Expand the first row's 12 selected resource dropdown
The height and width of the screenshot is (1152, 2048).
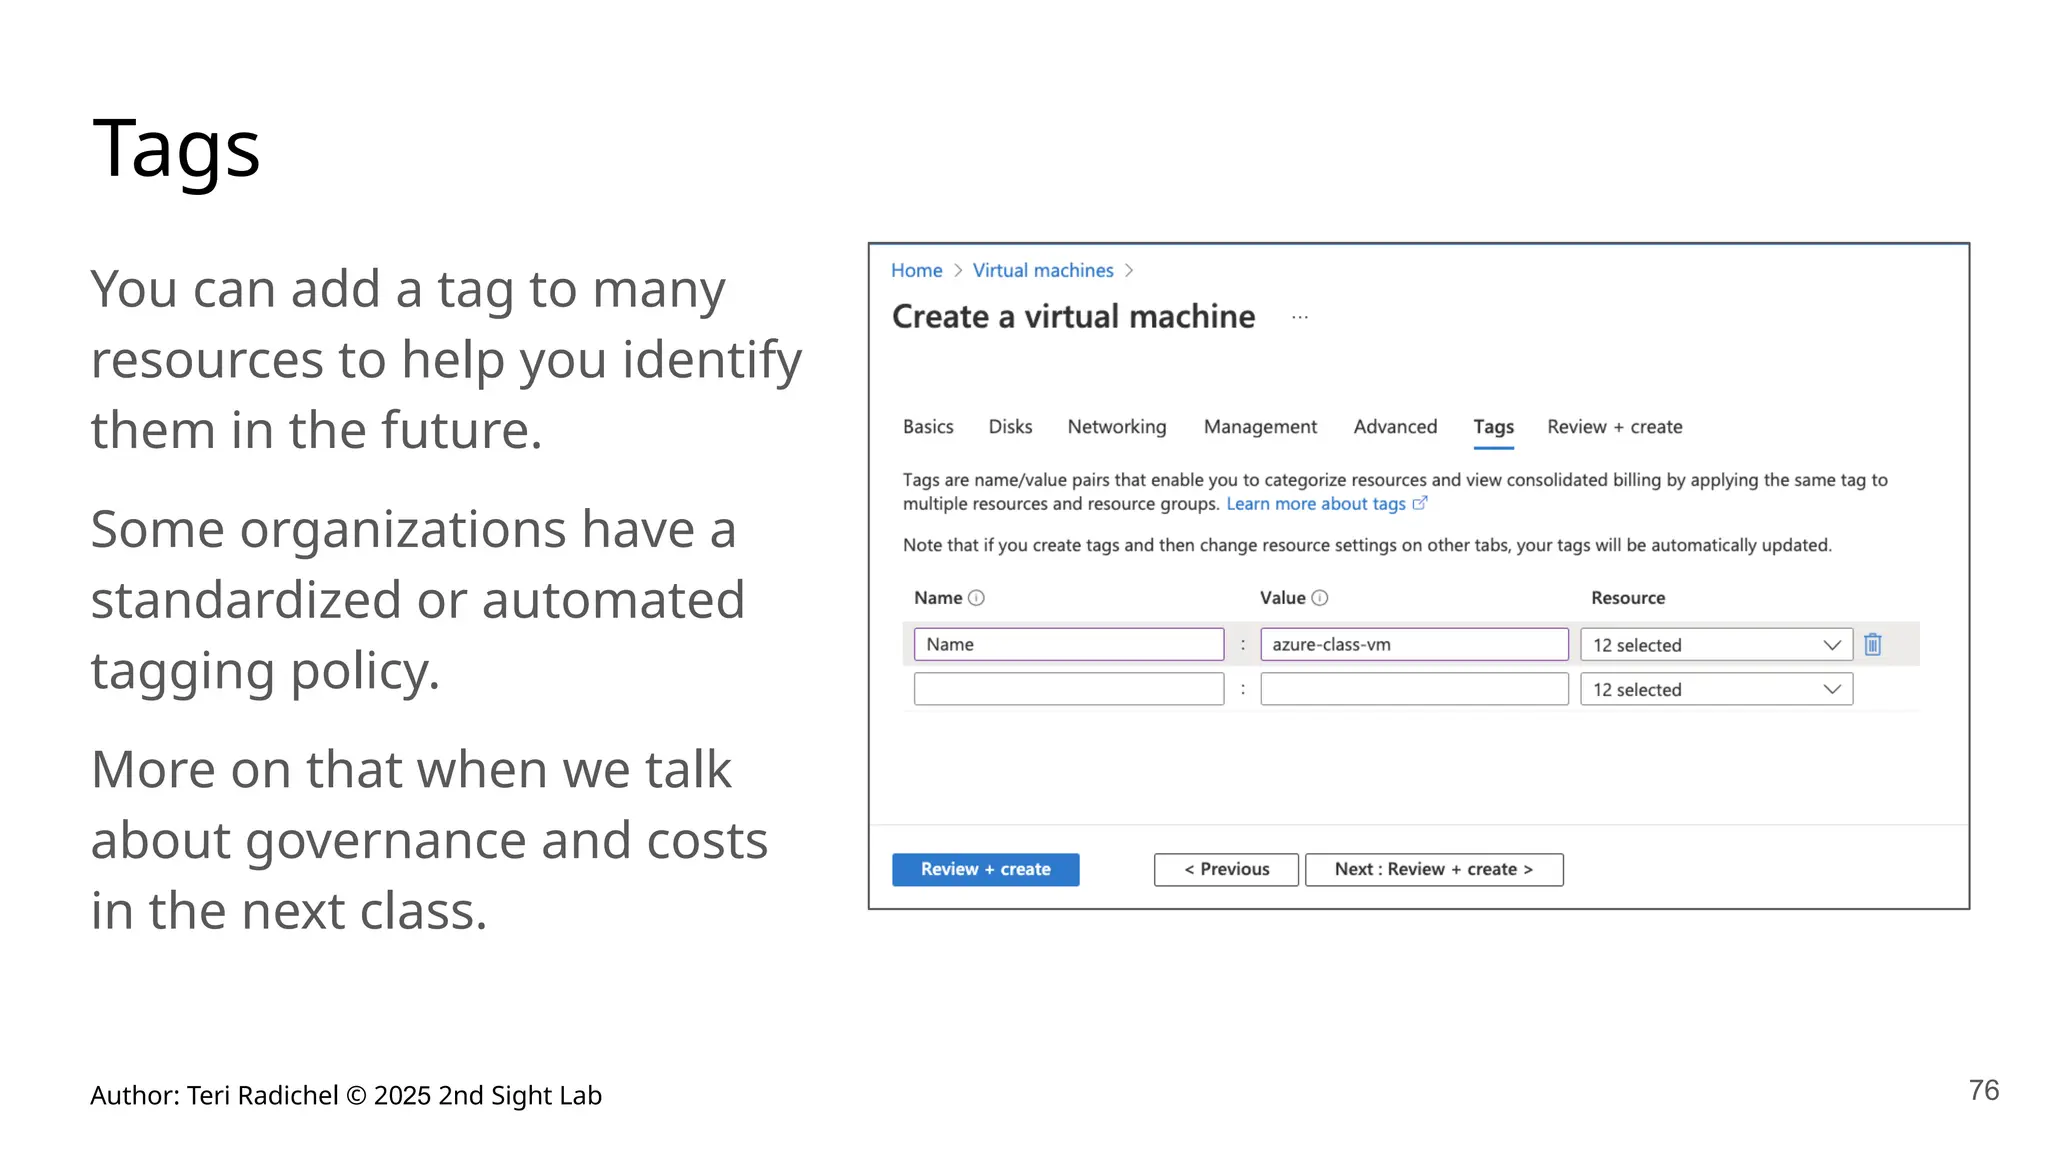1717,645
